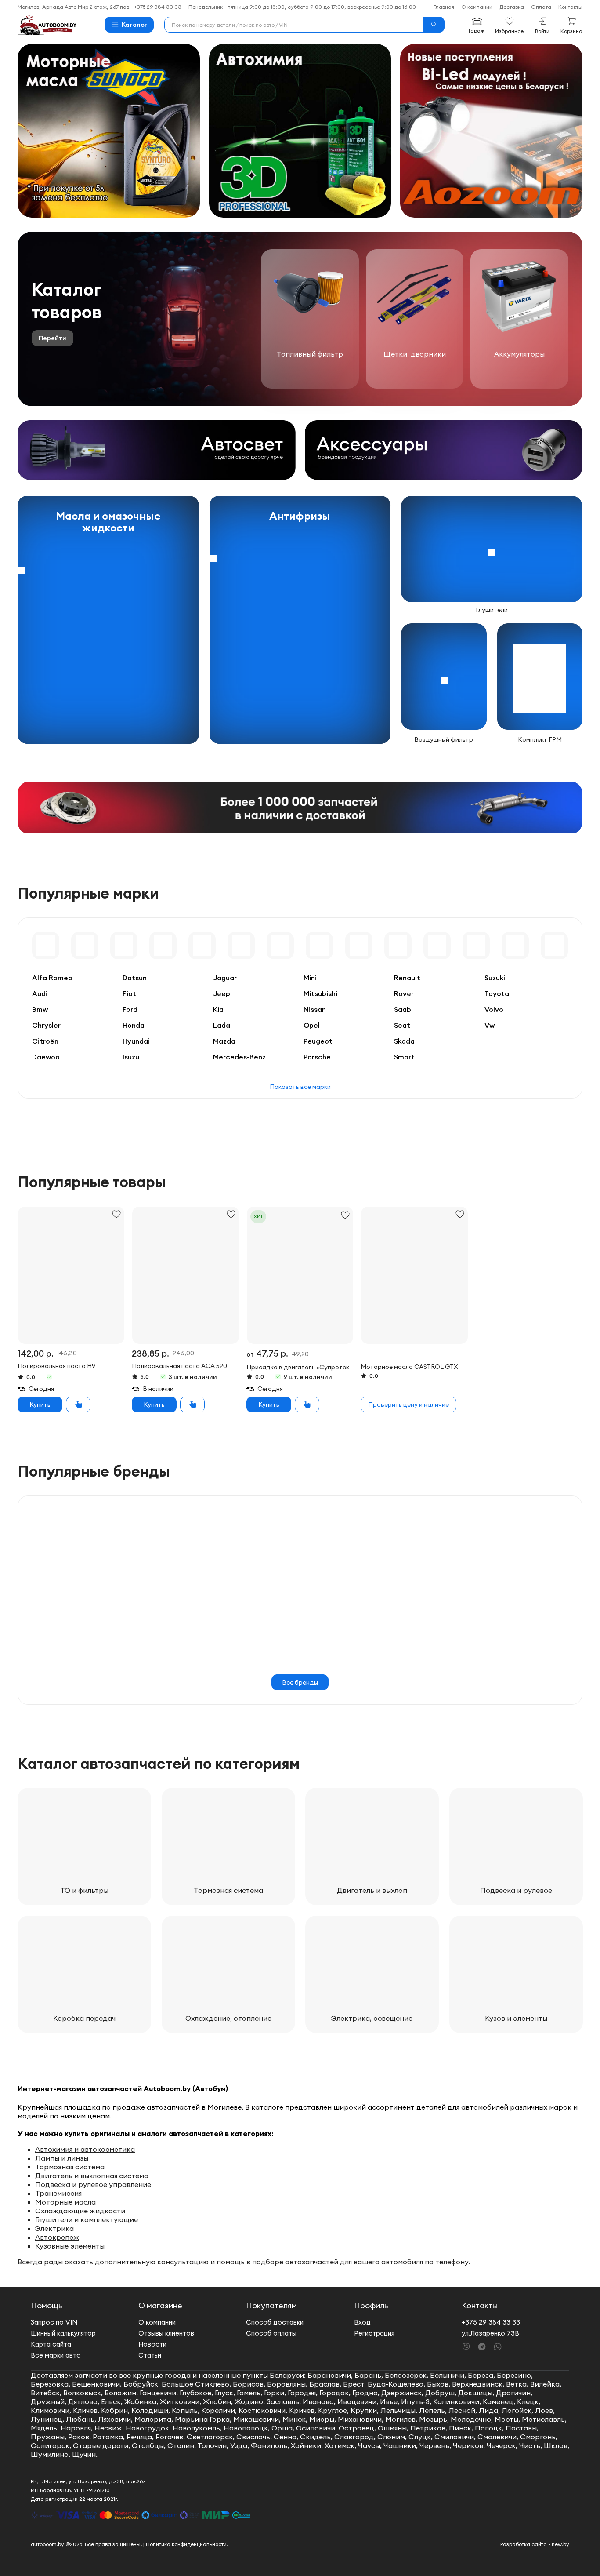Click the Все бренды button
Image resolution: width=600 pixels, height=2576 pixels.
300,1682
